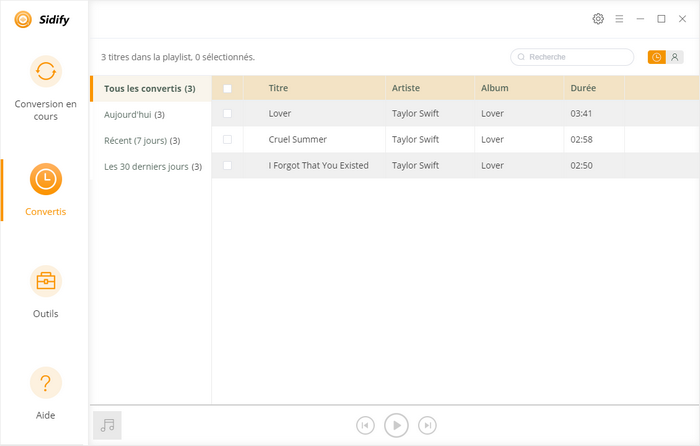Skip to the next track
This screenshot has width=700, height=446.
coord(427,426)
